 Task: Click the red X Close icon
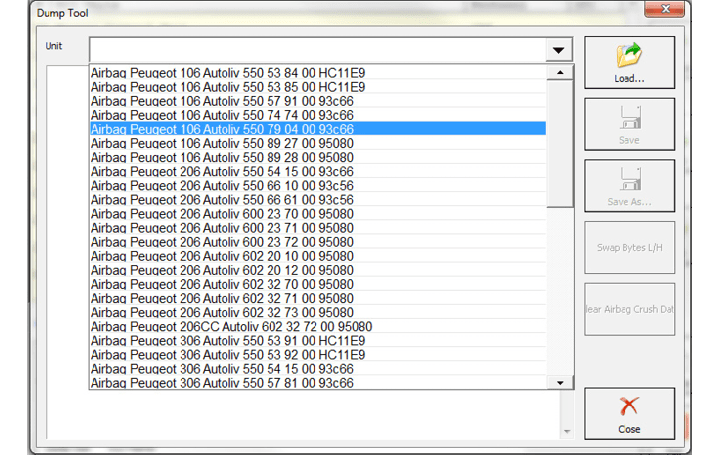(x=629, y=407)
